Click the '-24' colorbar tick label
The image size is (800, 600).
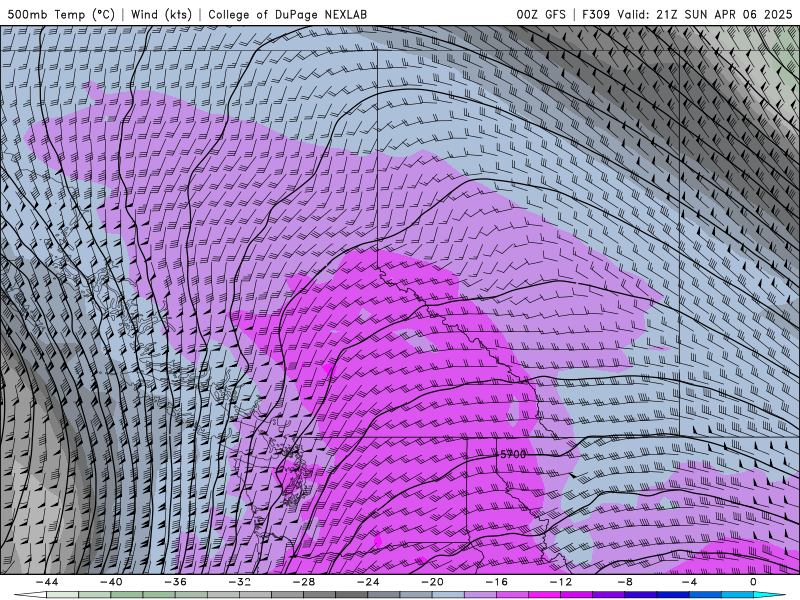pos(368,582)
